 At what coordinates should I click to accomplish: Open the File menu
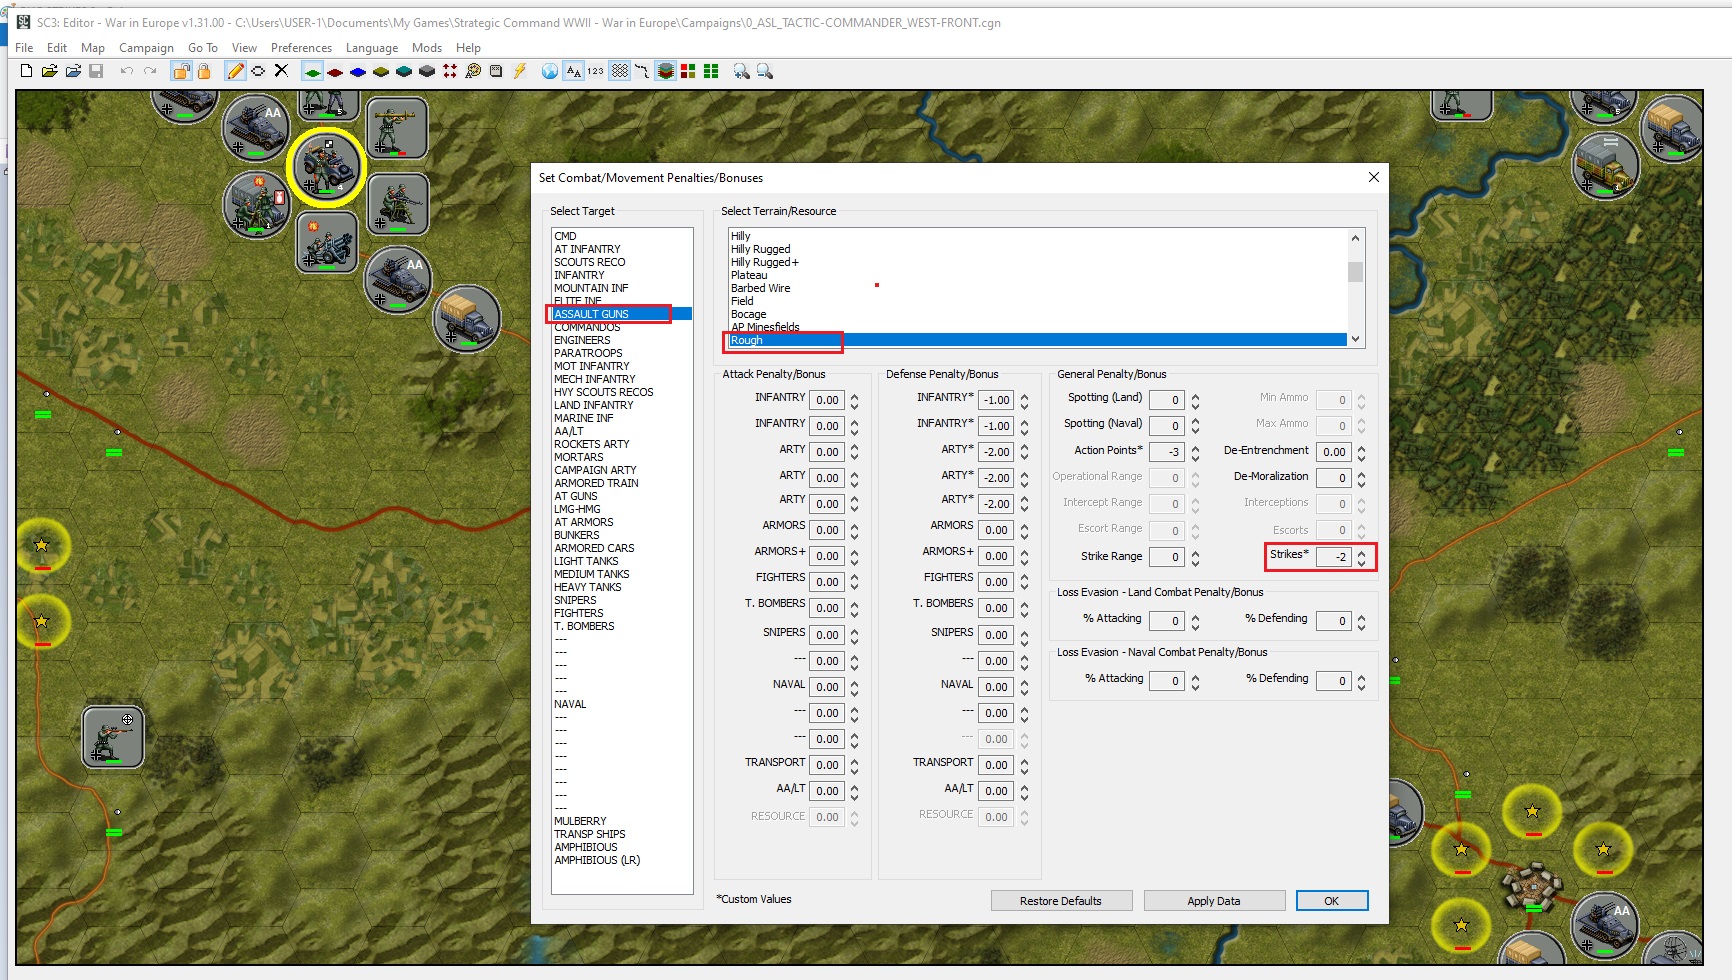point(24,48)
